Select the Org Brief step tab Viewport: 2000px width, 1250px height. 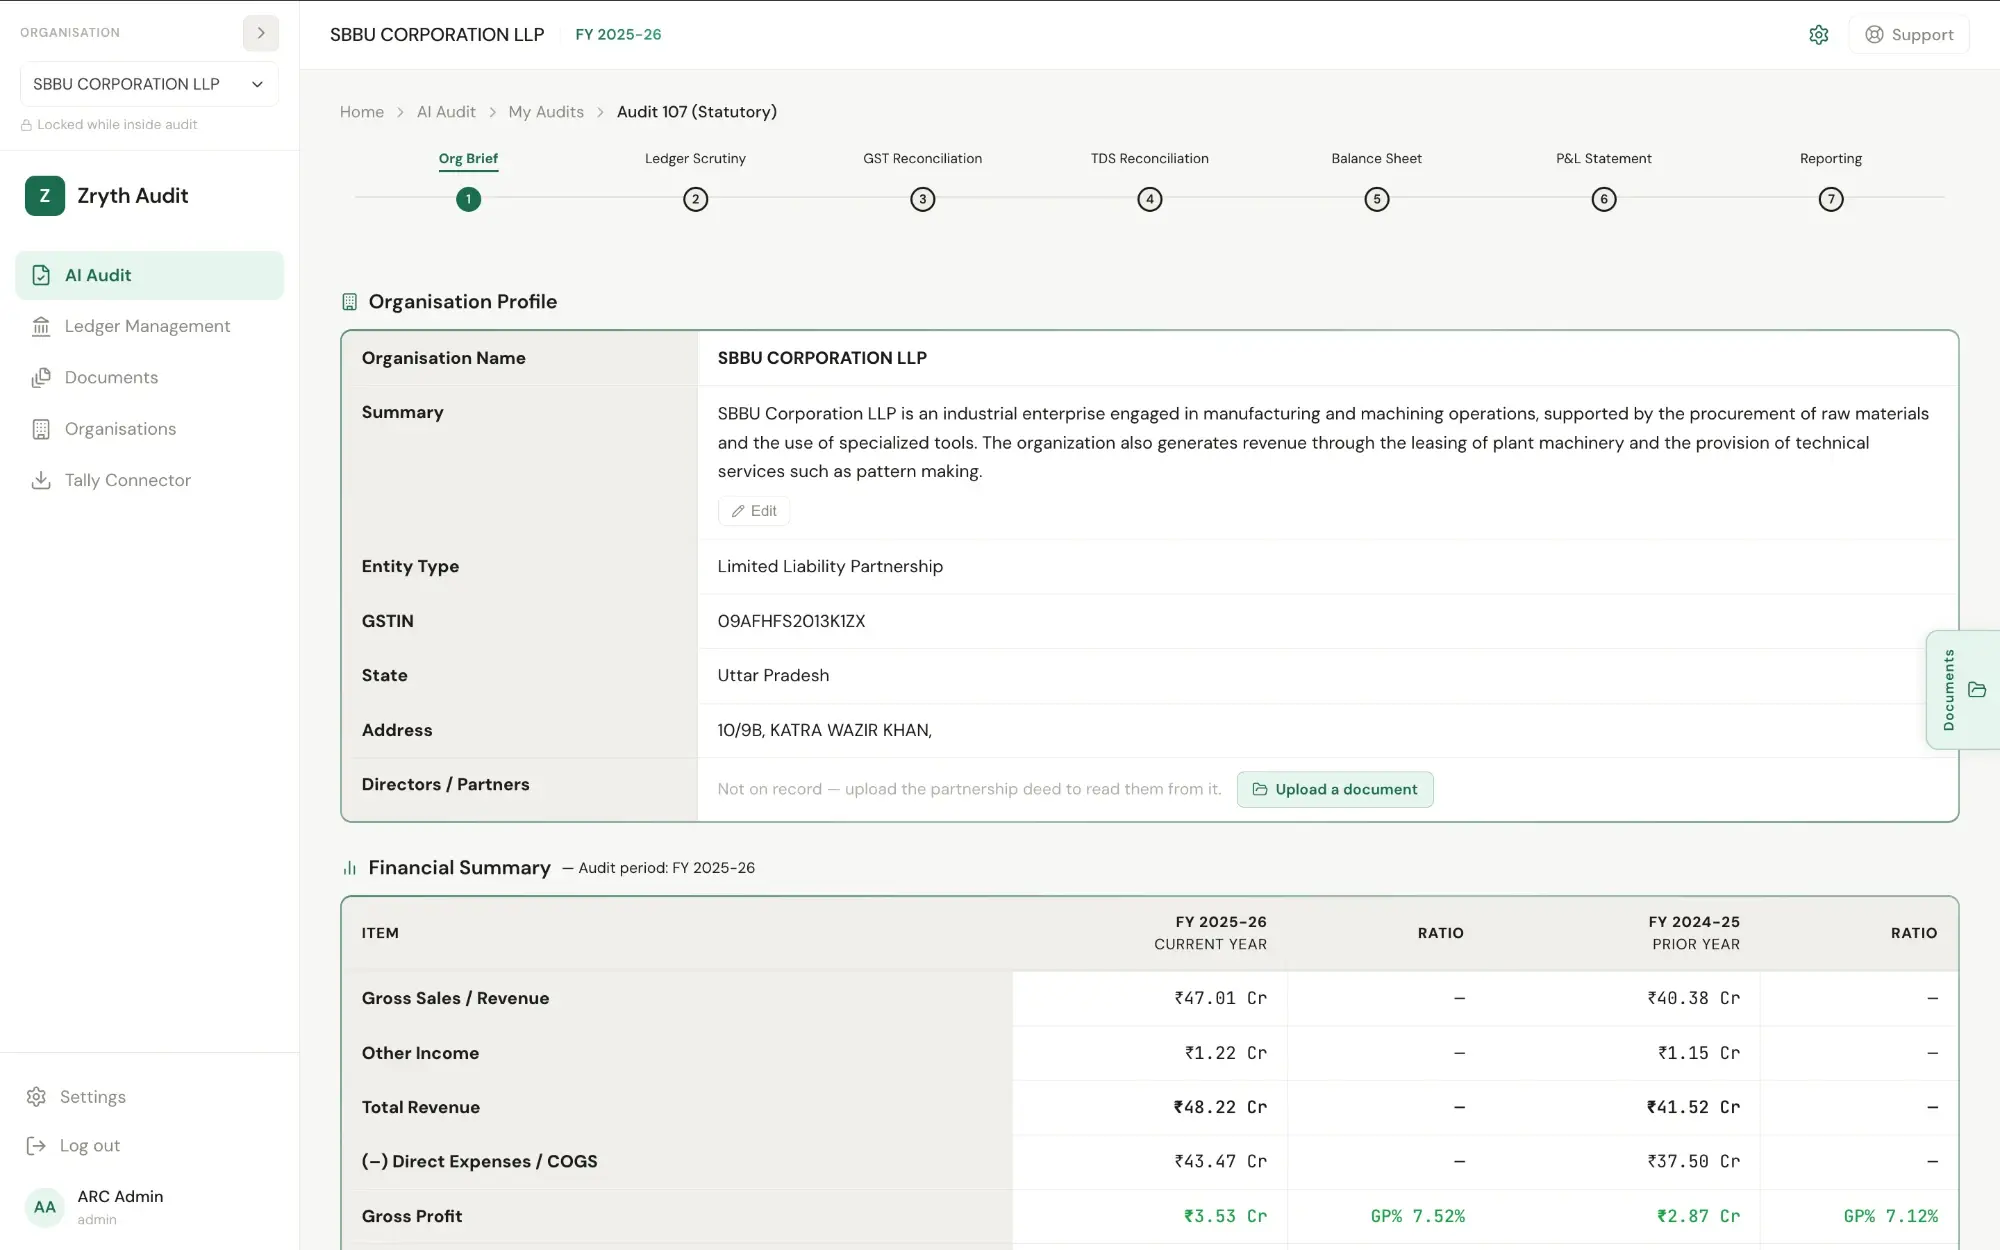click(x=468, y=158)
